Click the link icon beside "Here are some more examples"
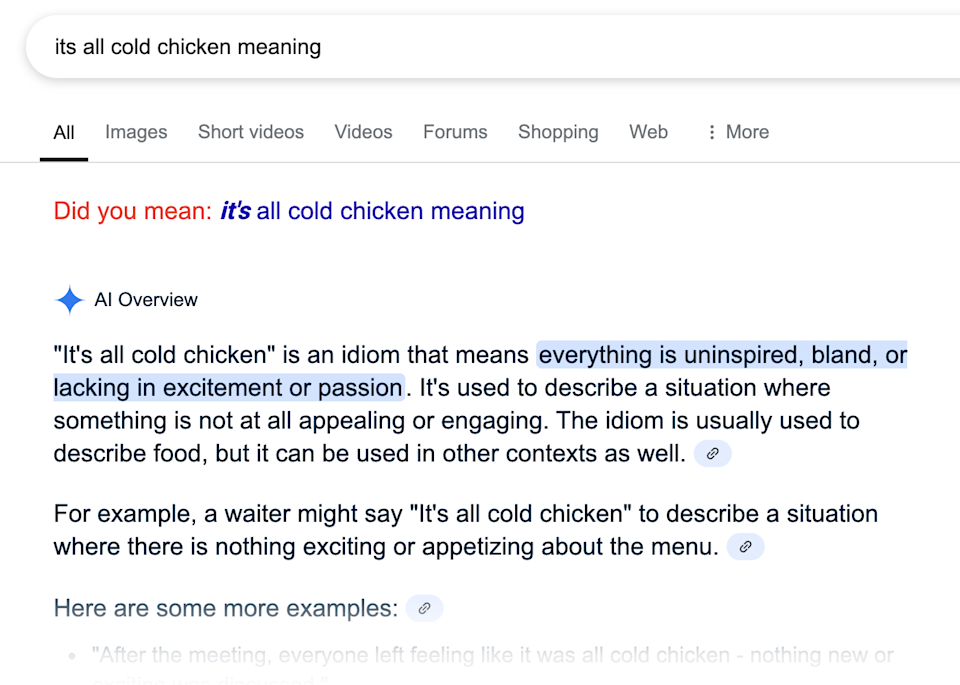This screenshot has height=685, width=960. click(423, 608)
